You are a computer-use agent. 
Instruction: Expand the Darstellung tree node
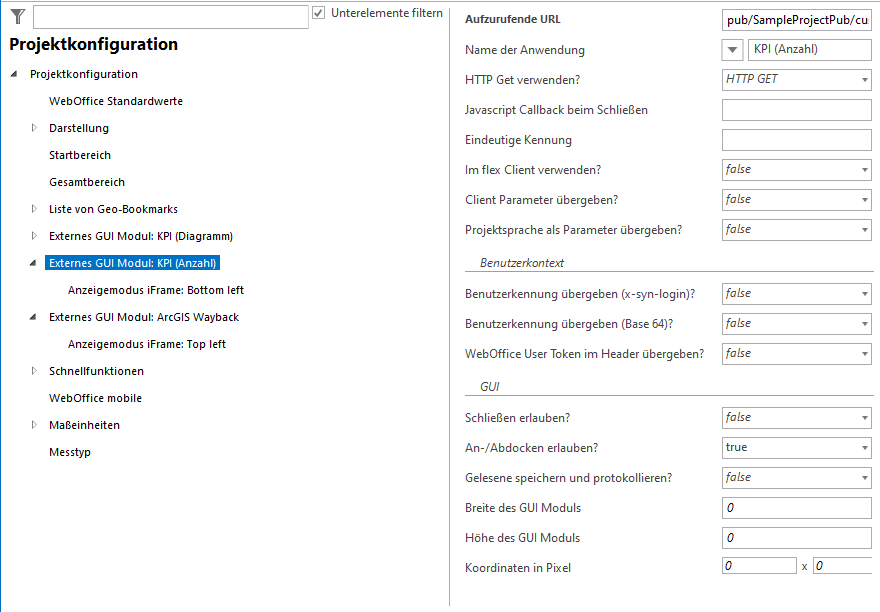coord(32,128)
